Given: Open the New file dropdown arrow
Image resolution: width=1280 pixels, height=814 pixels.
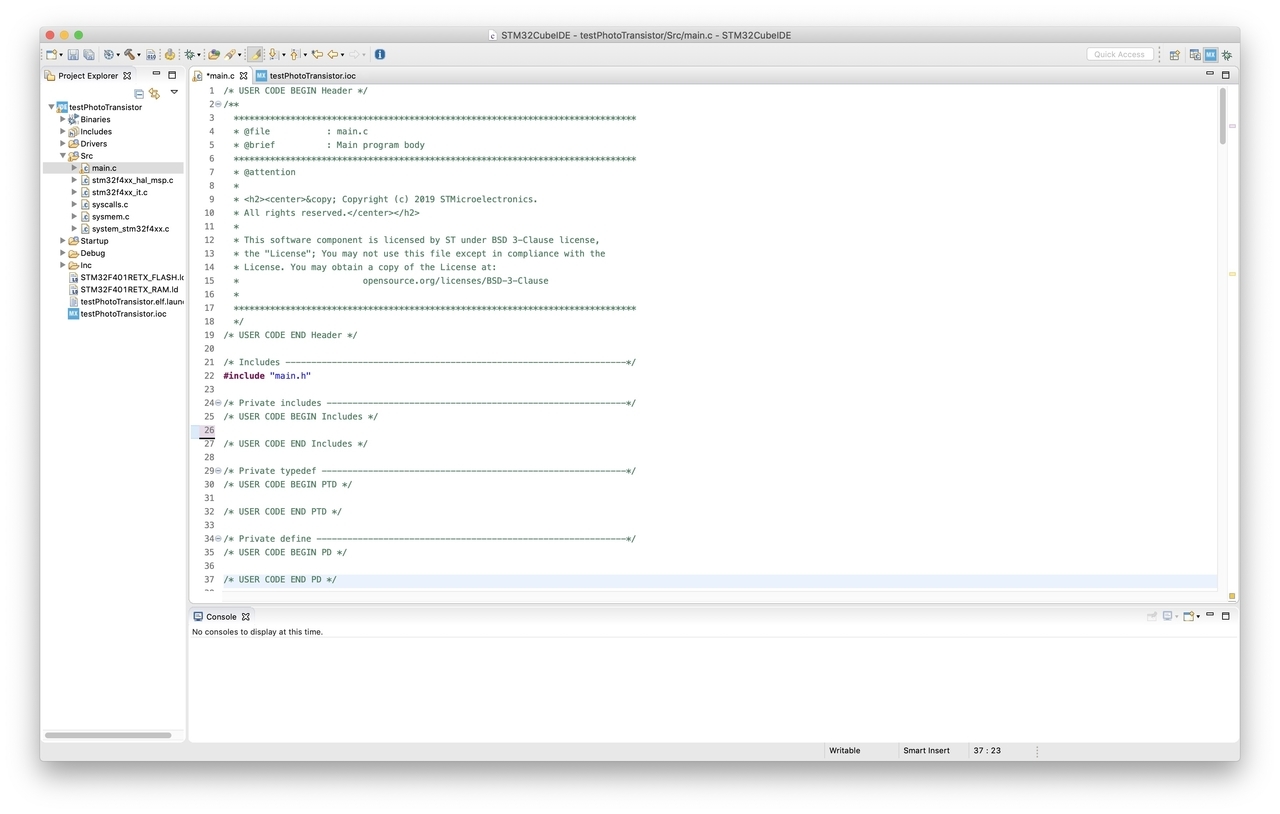Looking at the screenshot, I should [x=61, y=55].
